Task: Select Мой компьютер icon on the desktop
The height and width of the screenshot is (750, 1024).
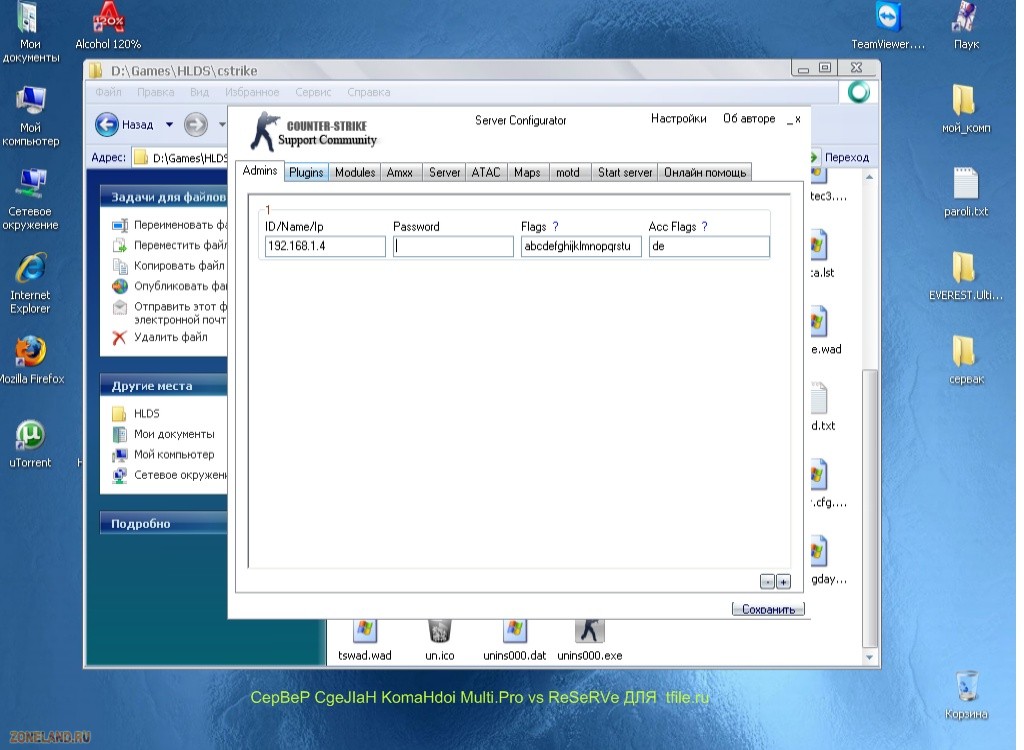Action: [30, 116]
